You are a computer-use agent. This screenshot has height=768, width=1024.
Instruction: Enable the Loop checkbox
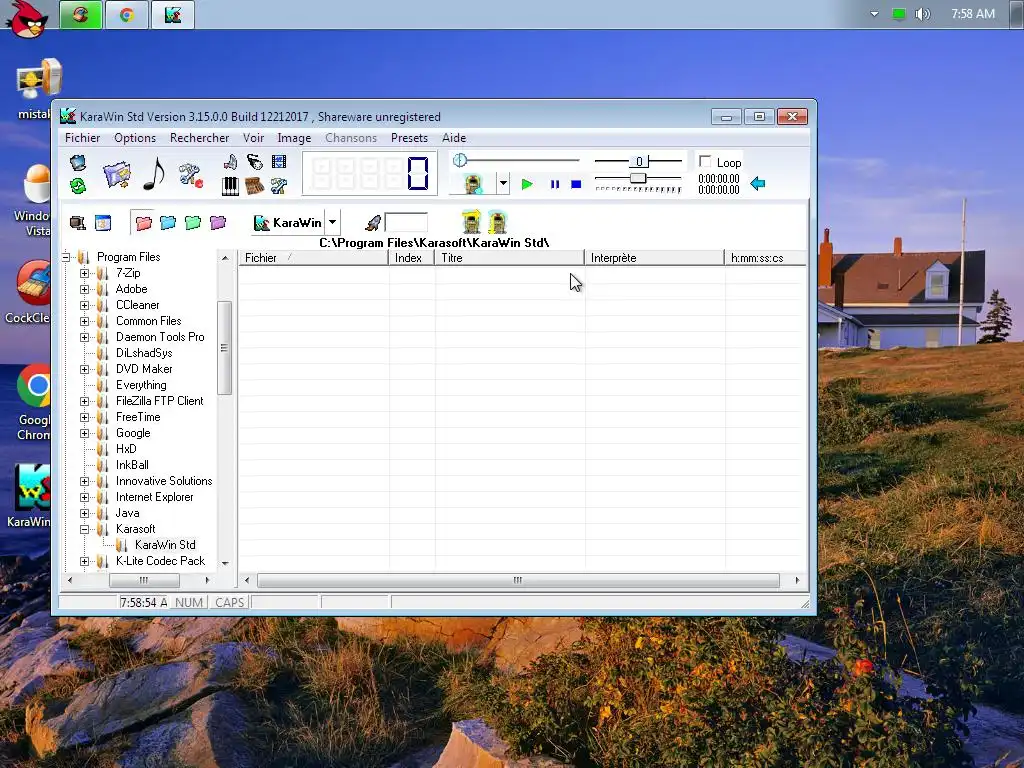point(705,161)
